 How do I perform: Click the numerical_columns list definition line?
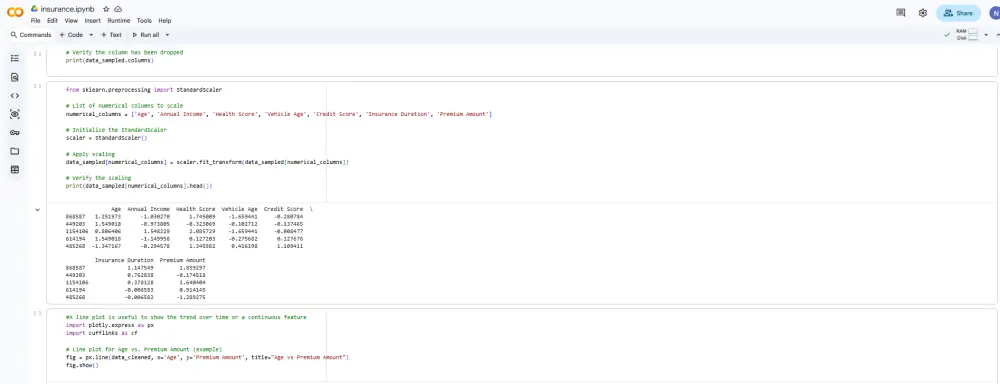click(278, 114)
